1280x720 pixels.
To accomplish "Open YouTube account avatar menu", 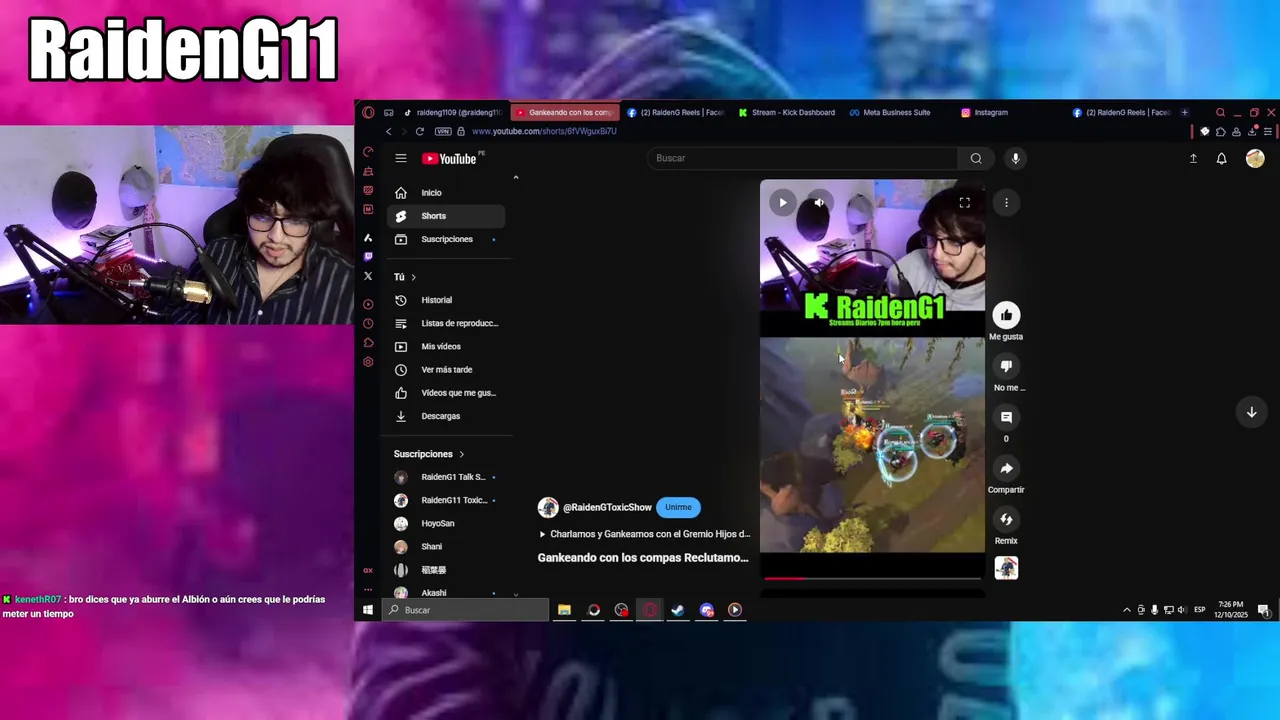I will [1255, 158].
